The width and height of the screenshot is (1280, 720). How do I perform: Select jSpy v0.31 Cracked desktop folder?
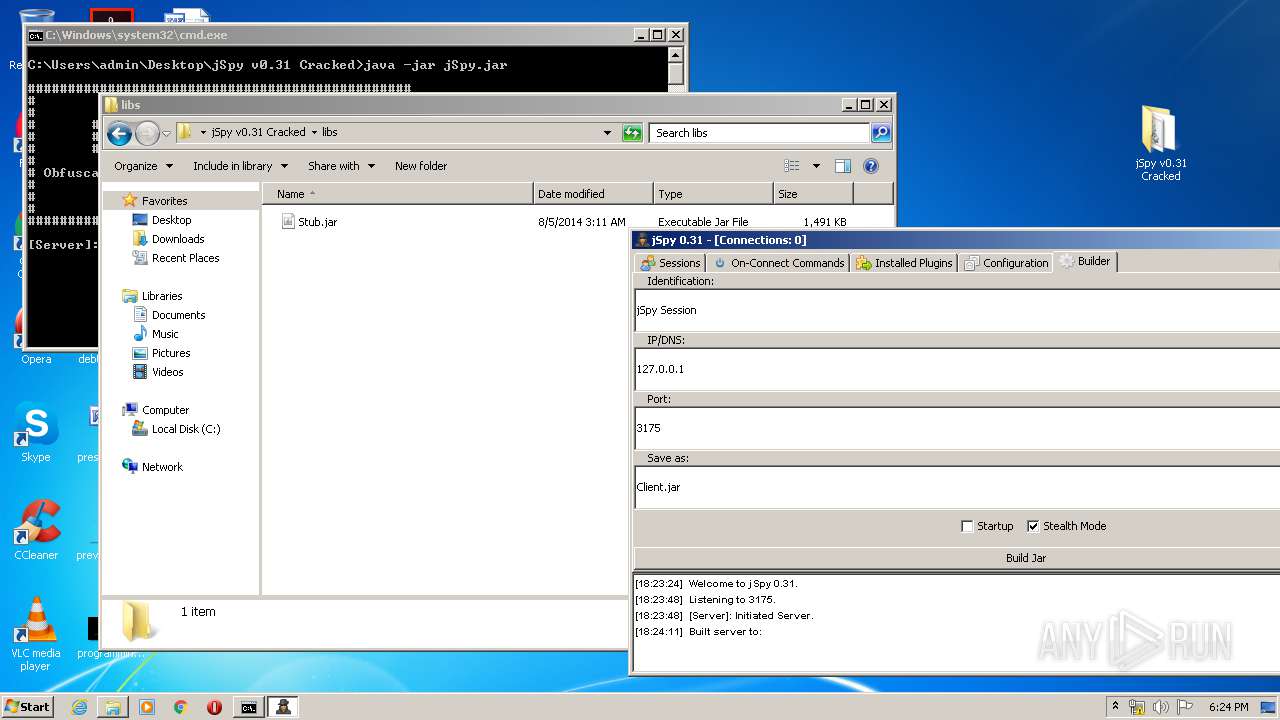tap(1160, 143)
